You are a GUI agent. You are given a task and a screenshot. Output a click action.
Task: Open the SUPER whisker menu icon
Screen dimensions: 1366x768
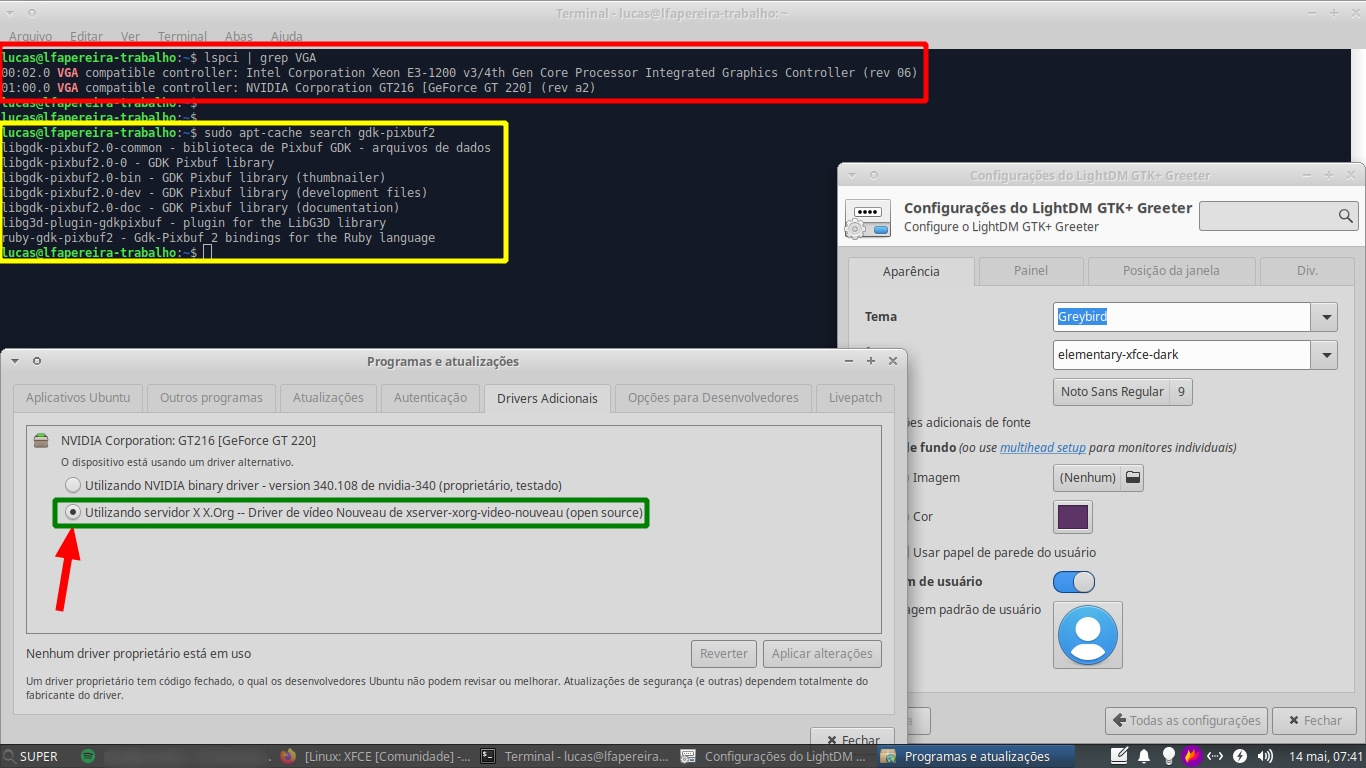pyautogui.click(x=9, y=757)
